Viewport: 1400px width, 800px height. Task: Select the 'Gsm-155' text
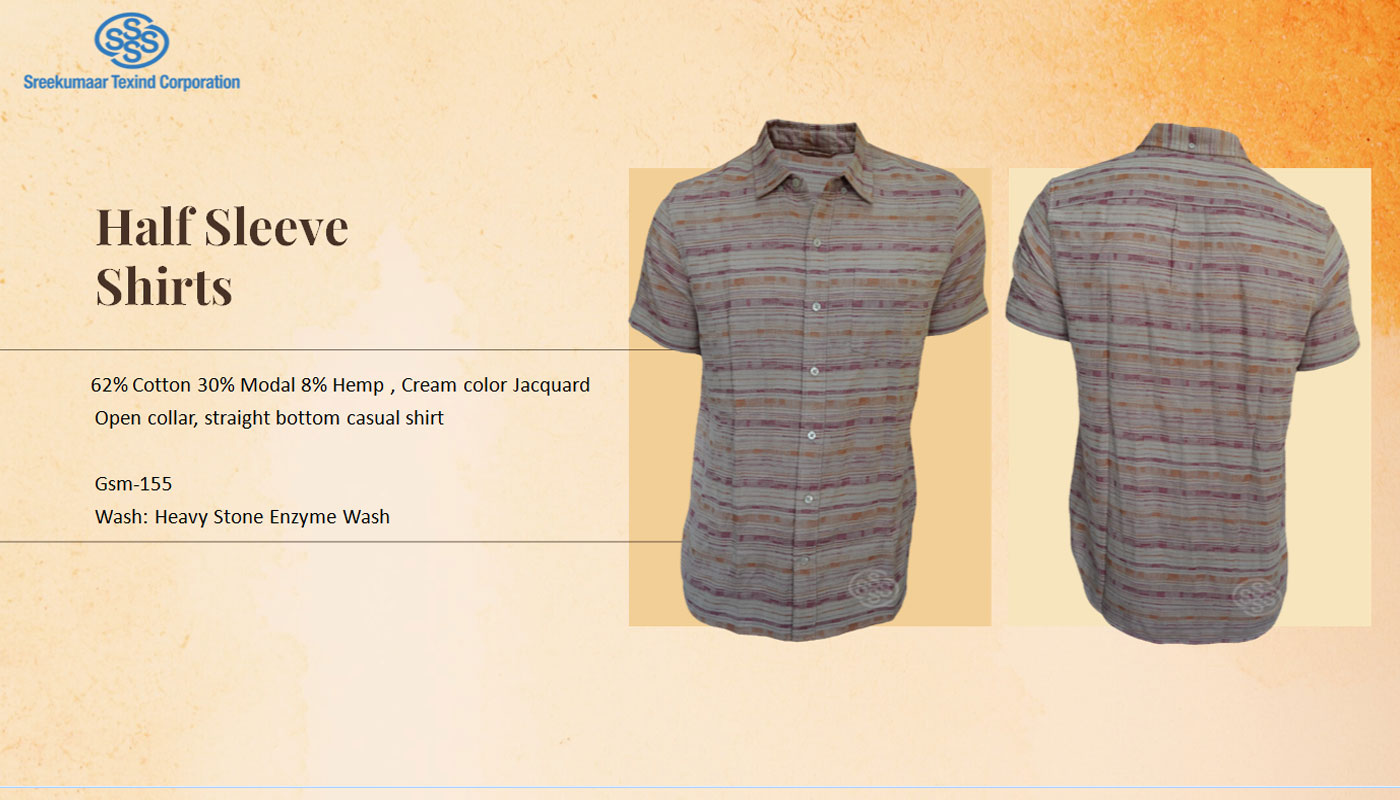[x=133, y=484]
